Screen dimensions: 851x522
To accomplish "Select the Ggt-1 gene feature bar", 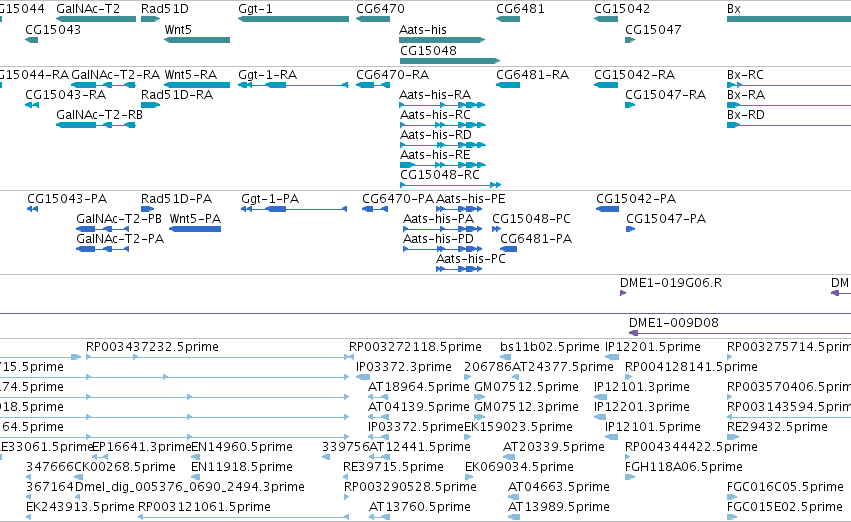I will [293, 19].
